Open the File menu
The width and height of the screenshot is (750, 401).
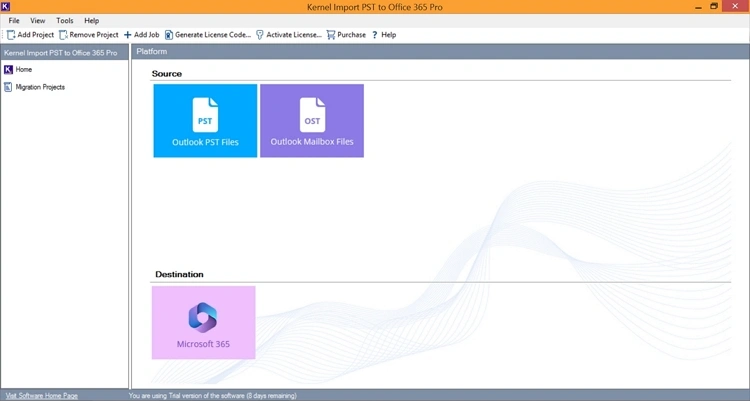click(14, 21)
